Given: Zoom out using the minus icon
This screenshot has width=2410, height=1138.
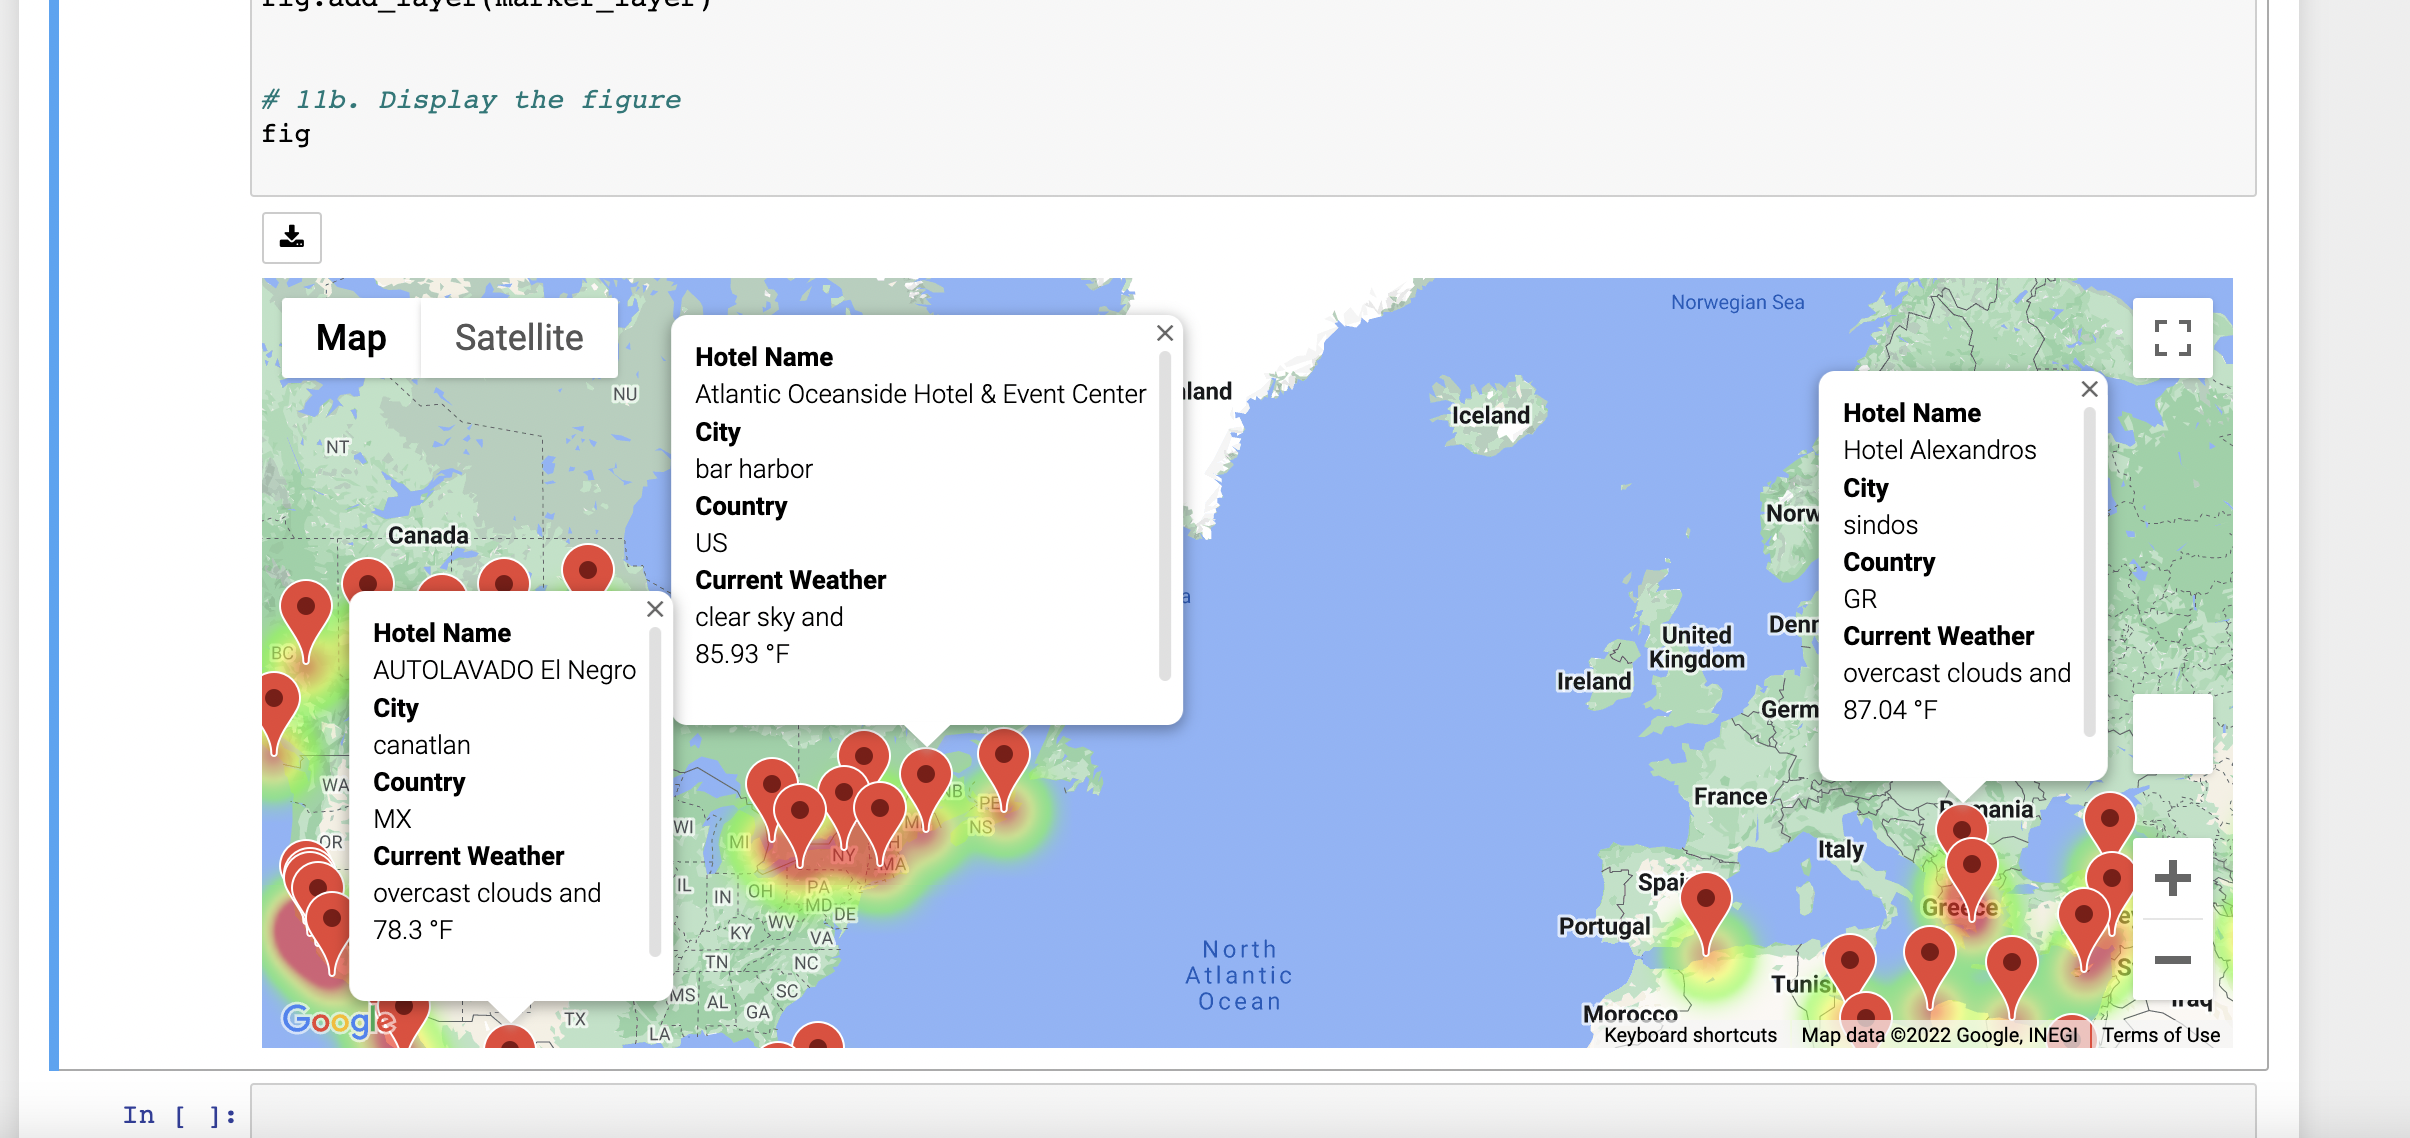Looking at the screenshot, I should pyautogui.click(x=2172, y=959).
